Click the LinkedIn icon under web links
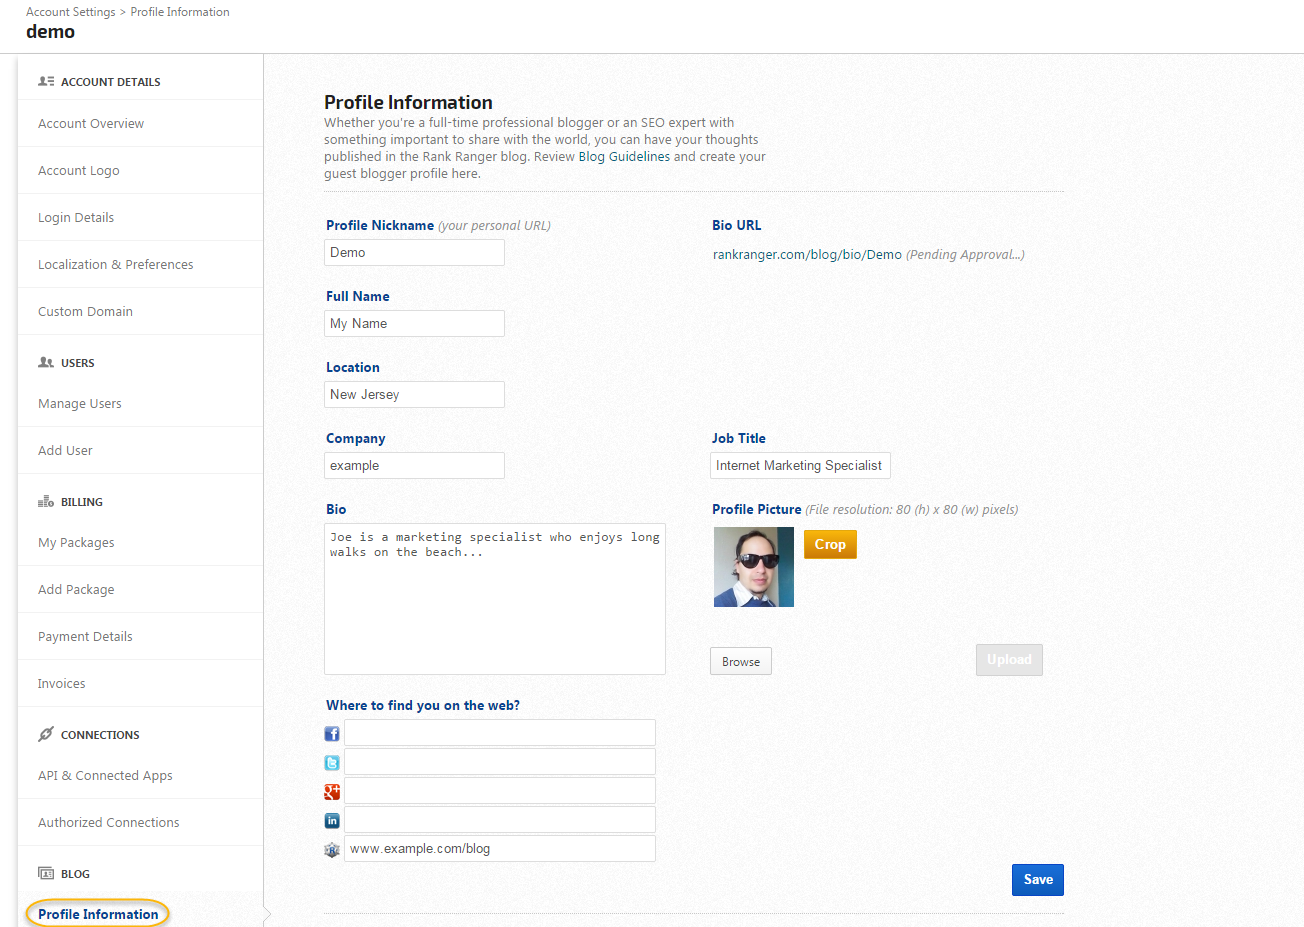 pos(332,821)
